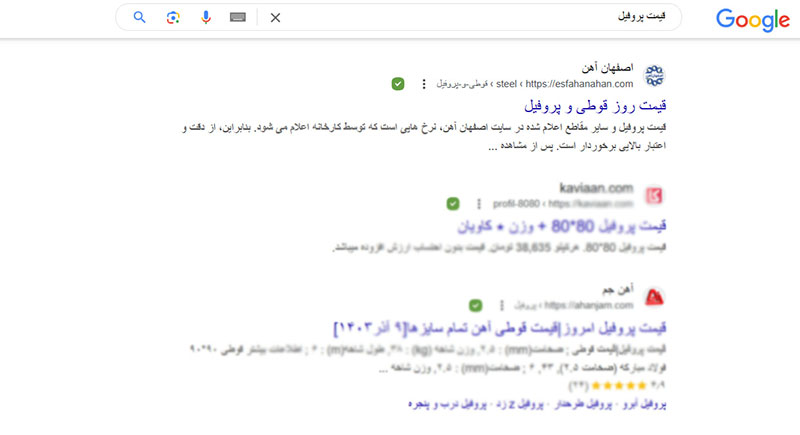
Task: Open result قیمت روز قوطی و پروفیل
Action: (595, 106)
